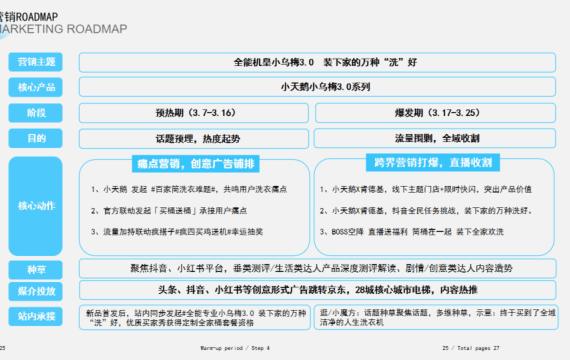Click the text 话题预埋，热度起势

pos(198,139)
